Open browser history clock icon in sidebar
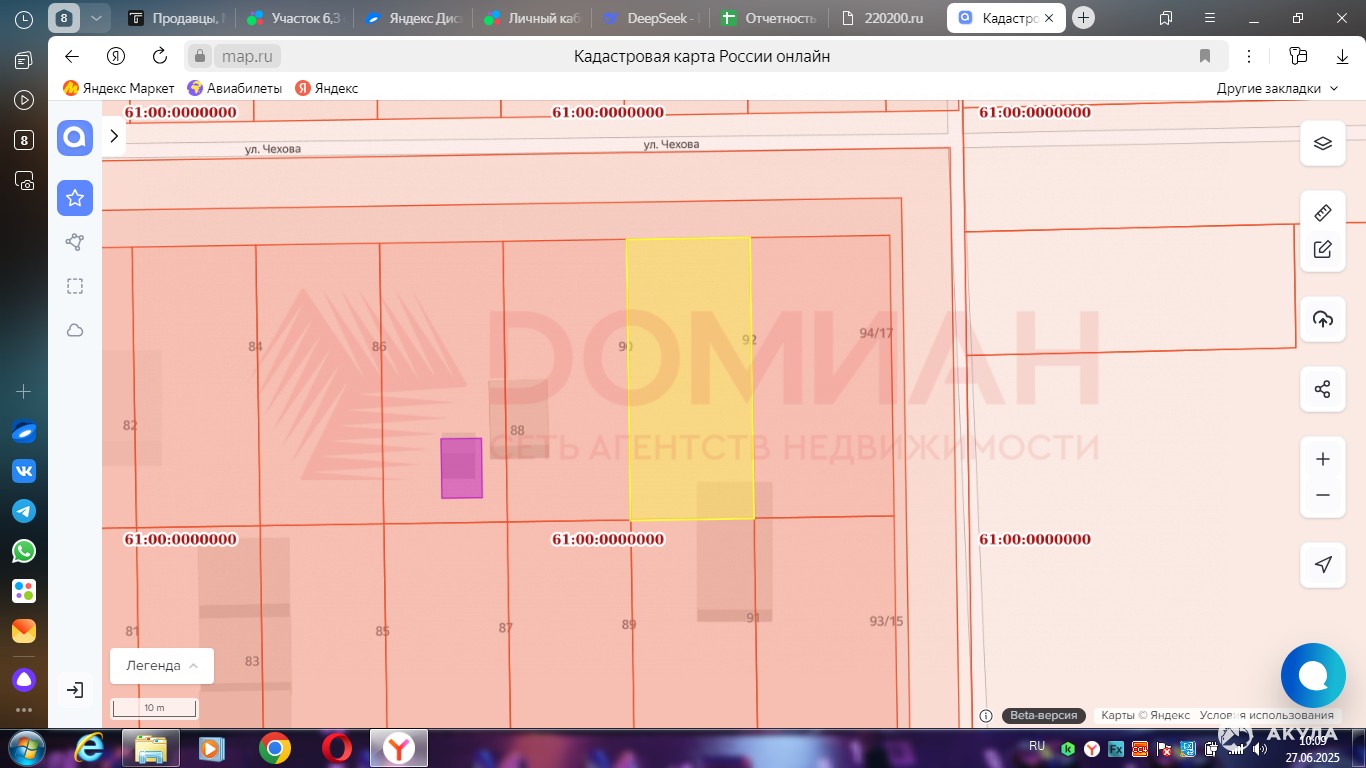Viewport: 1366px width, 768px height. (x=24, y=19)
